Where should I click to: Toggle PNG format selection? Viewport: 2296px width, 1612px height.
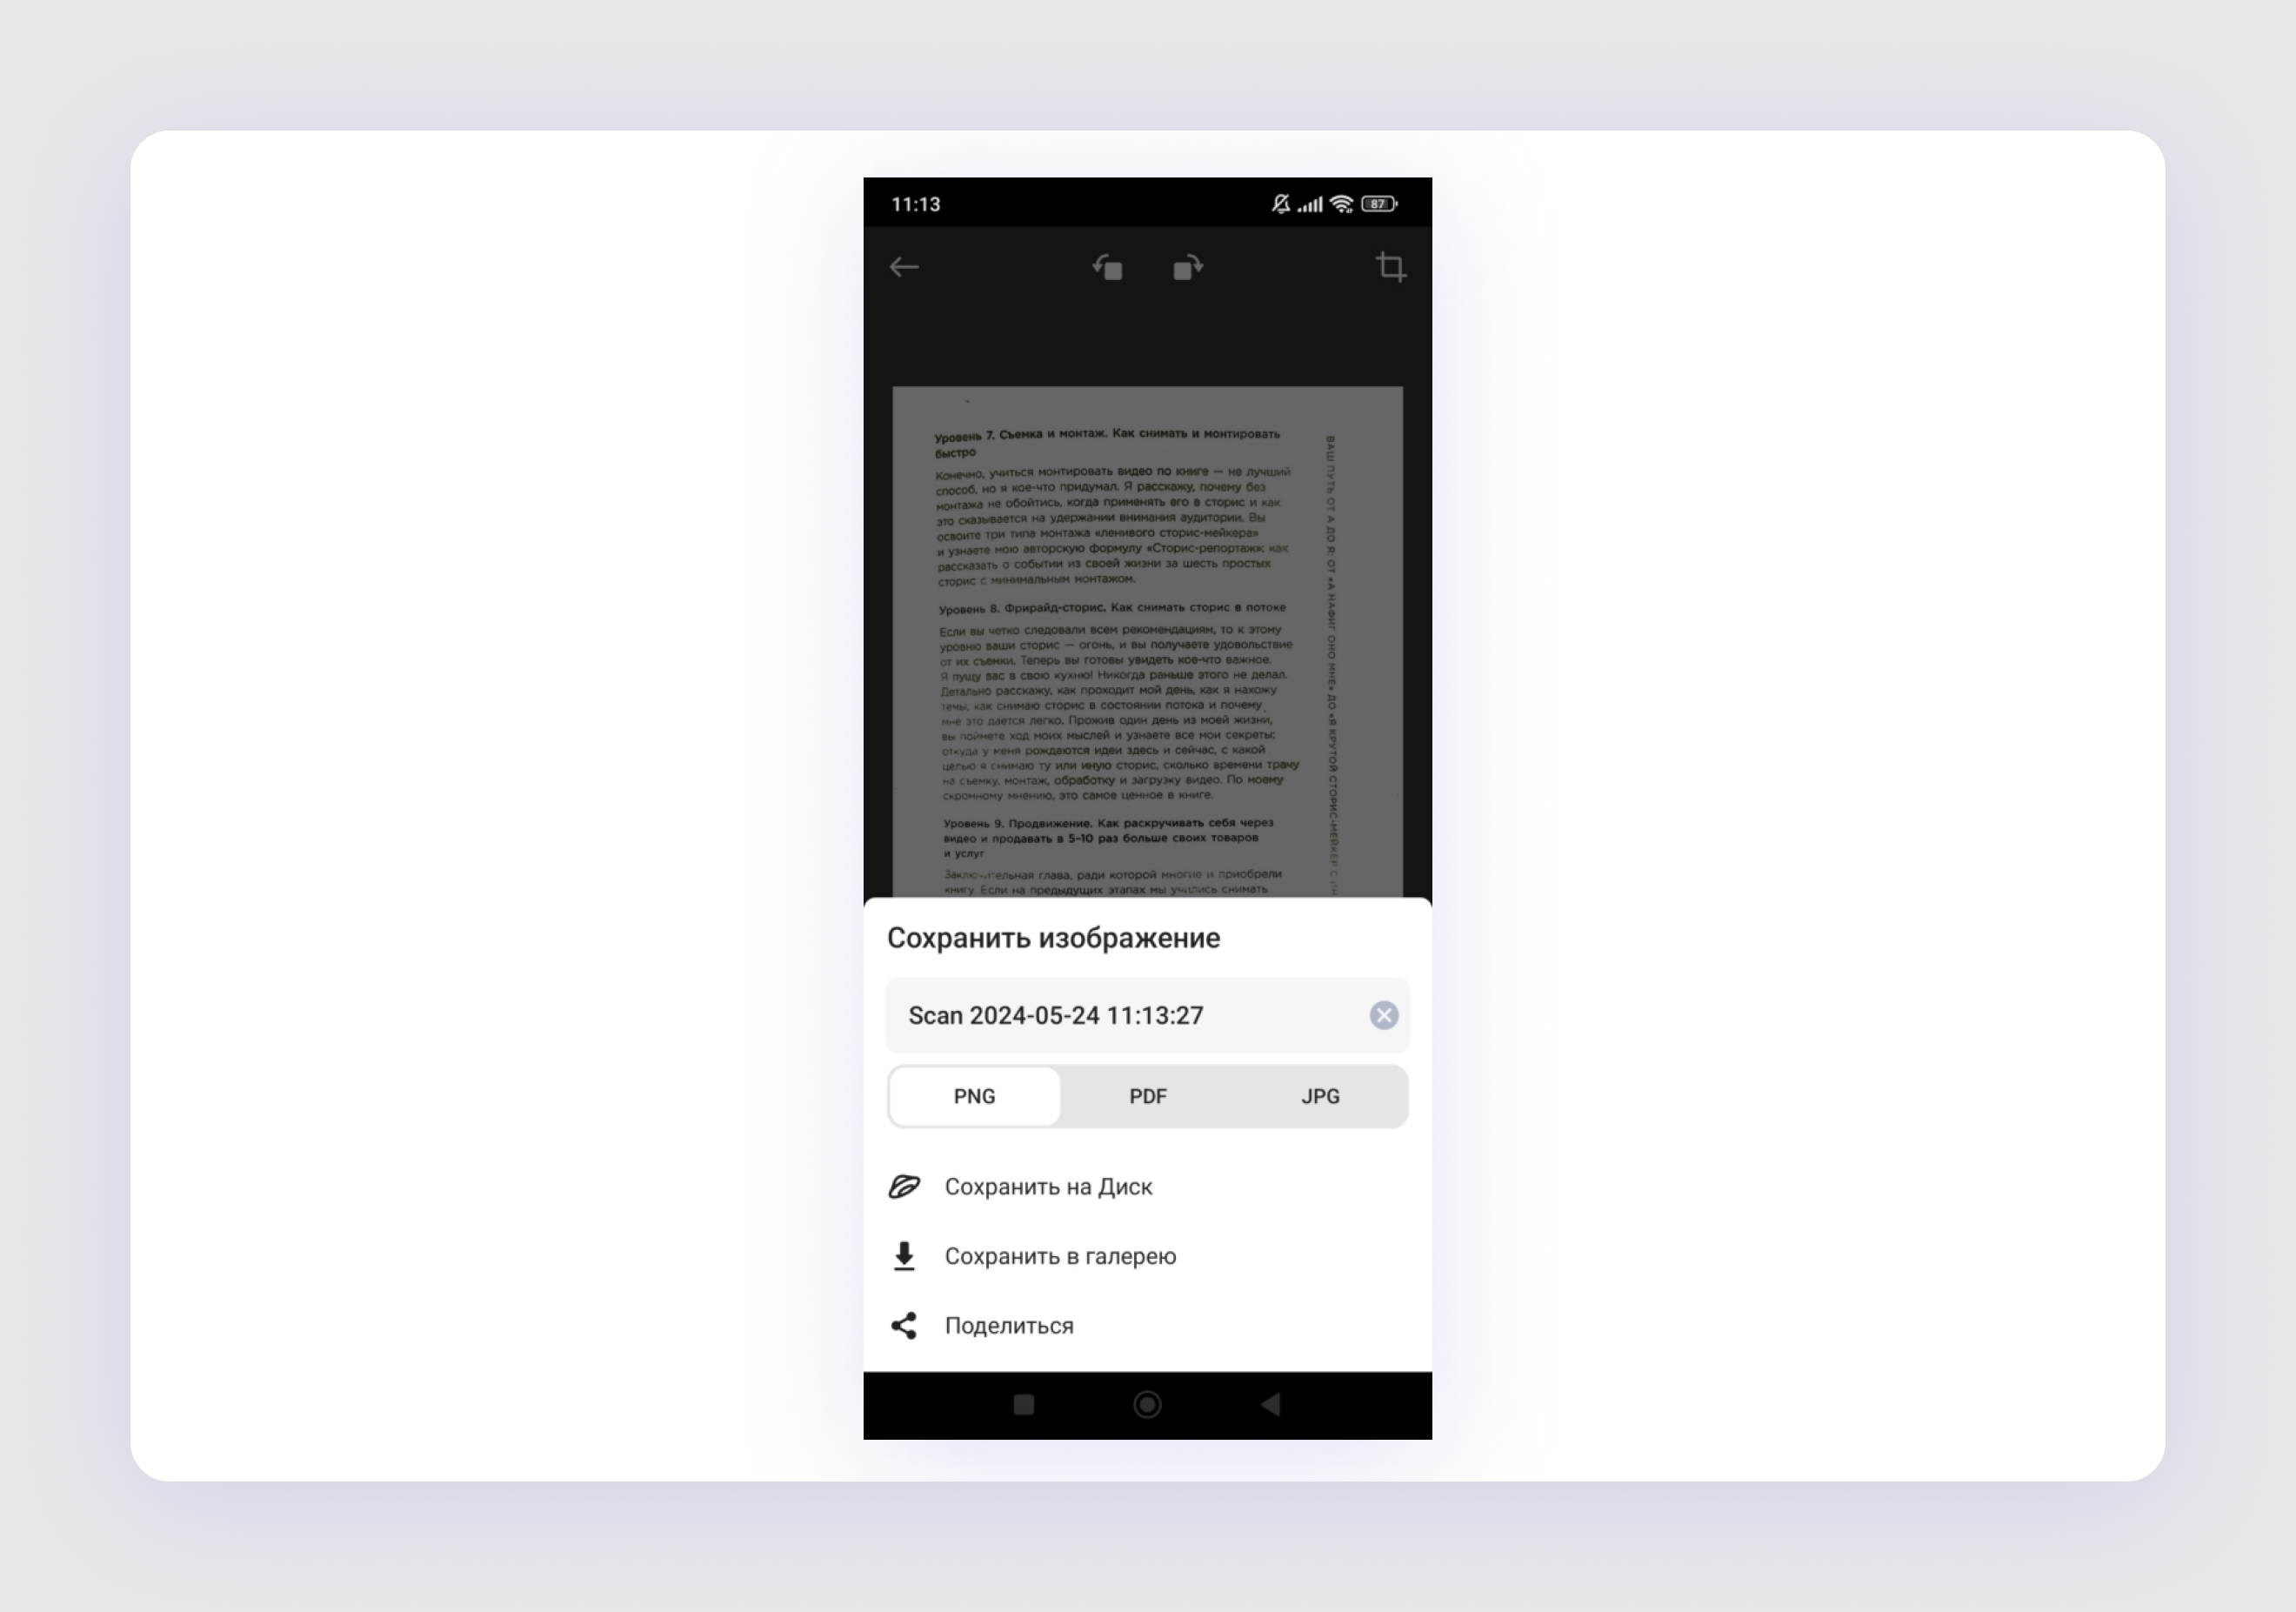[971, 1094]
